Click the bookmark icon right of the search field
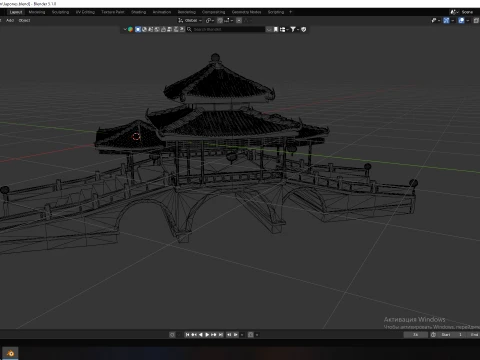 click(276, 29)
